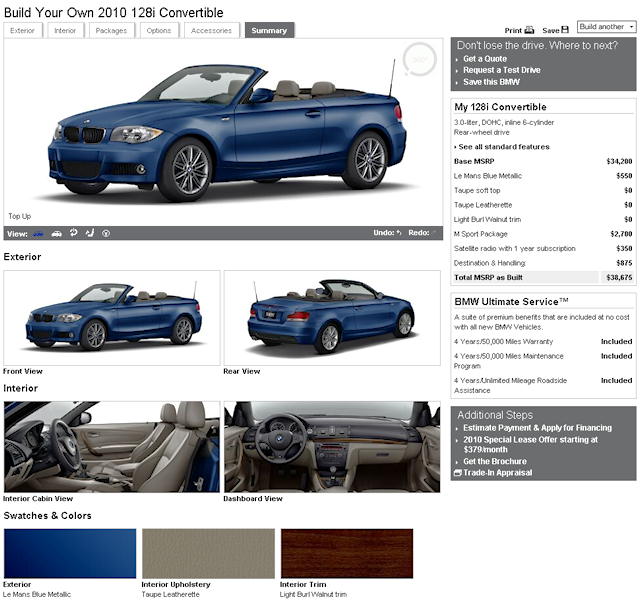Open Estimate Payment & Apply for Financing
Viewport: 642px width, 605px height.
pyautogui.click(x=537, y=428)
